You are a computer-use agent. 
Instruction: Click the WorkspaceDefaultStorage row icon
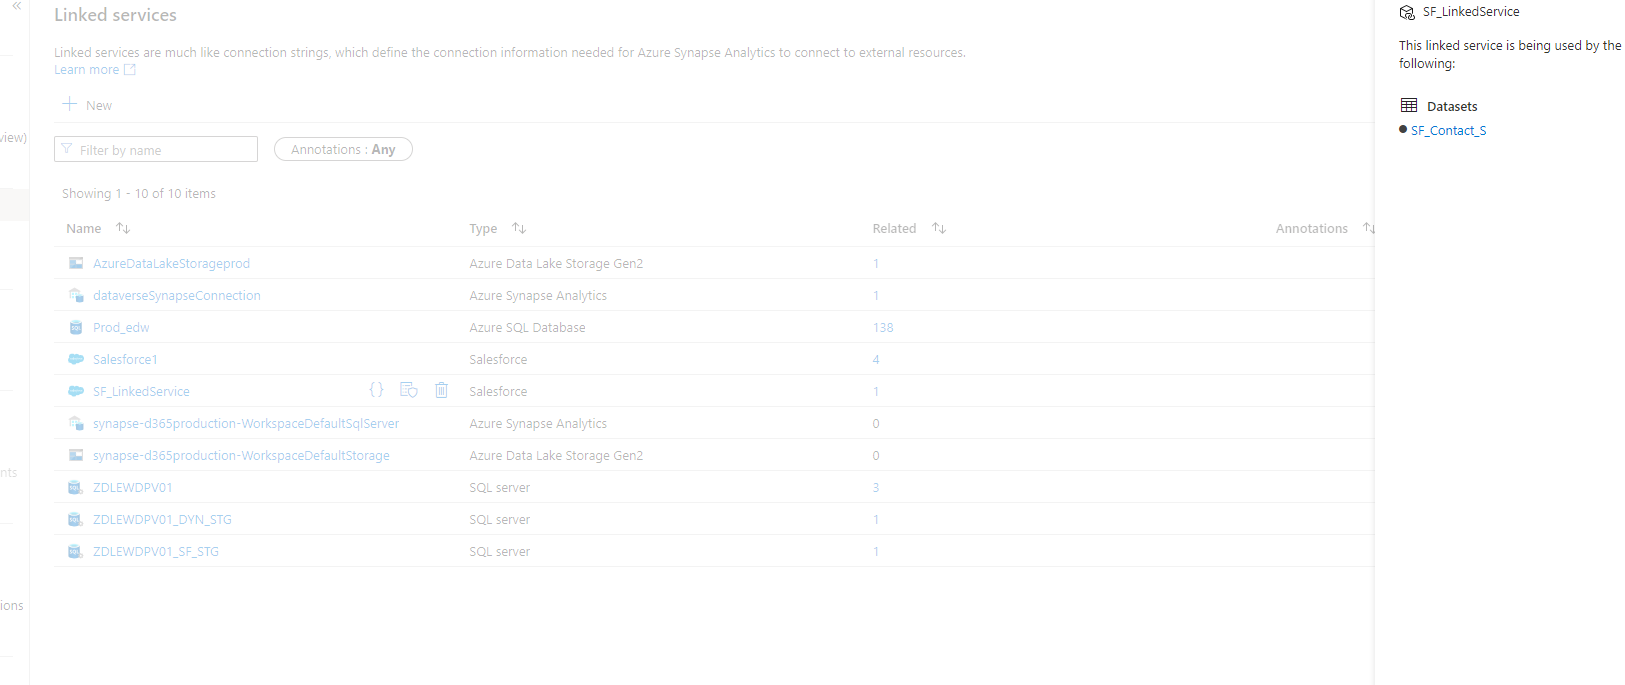(x=75, y=455)
